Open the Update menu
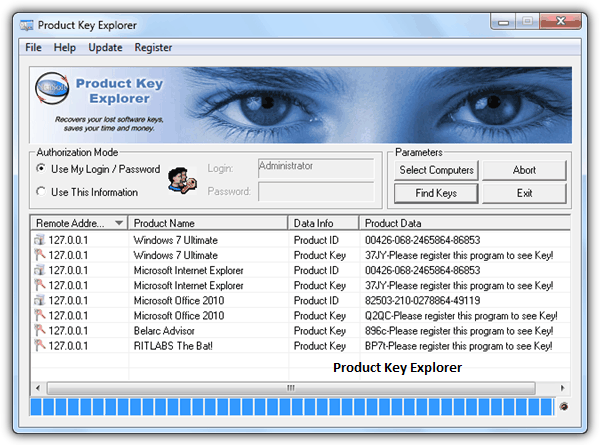Image resolution: width=600 pixels, height=445 pixels. pos(105,47)
